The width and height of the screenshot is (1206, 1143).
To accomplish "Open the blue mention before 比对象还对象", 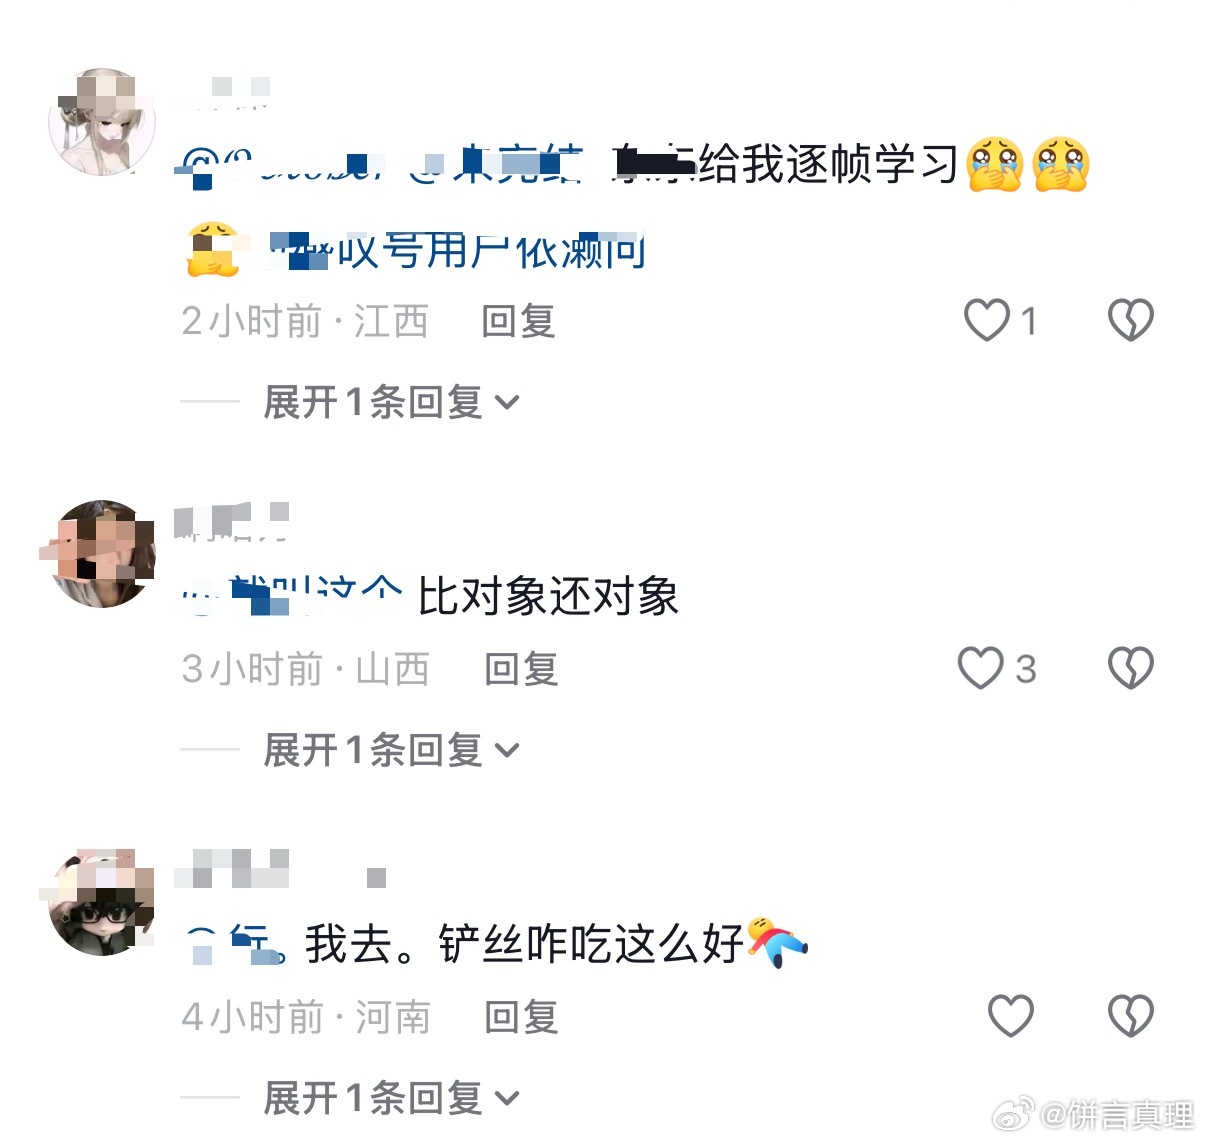I will coord(292,596).
